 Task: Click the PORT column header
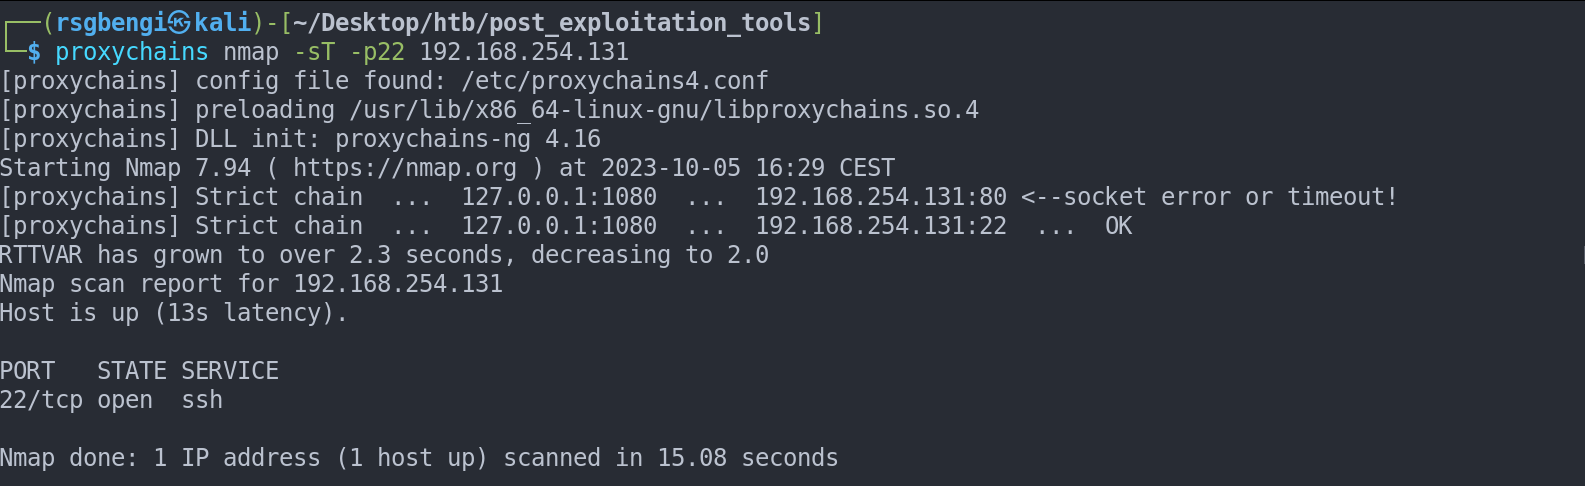[28, 371]
